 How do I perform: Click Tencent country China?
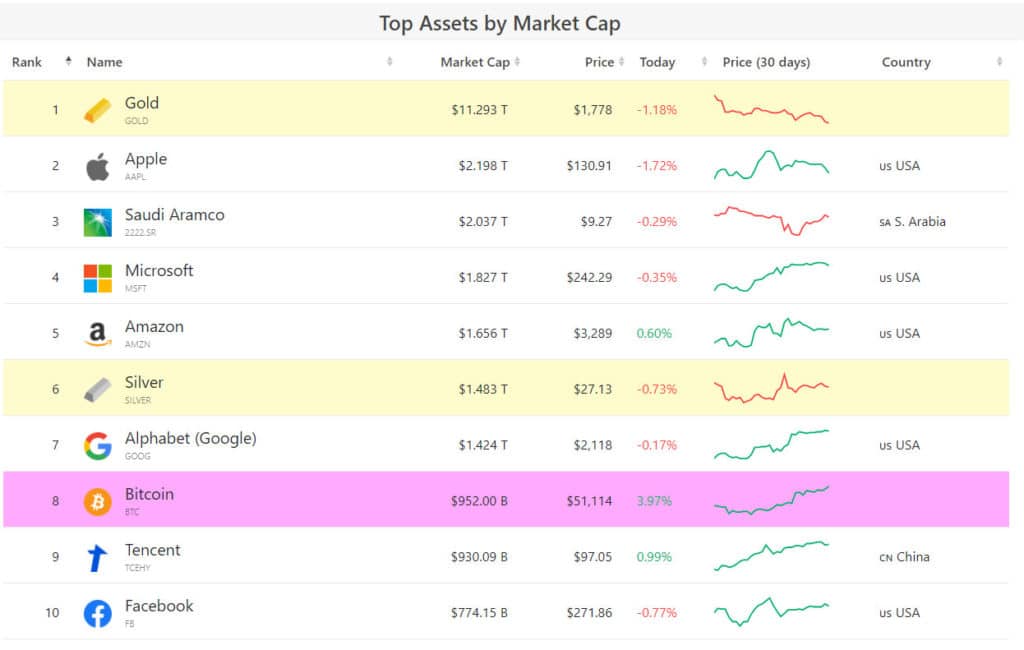pyautogui.click(x=904, y=557)
